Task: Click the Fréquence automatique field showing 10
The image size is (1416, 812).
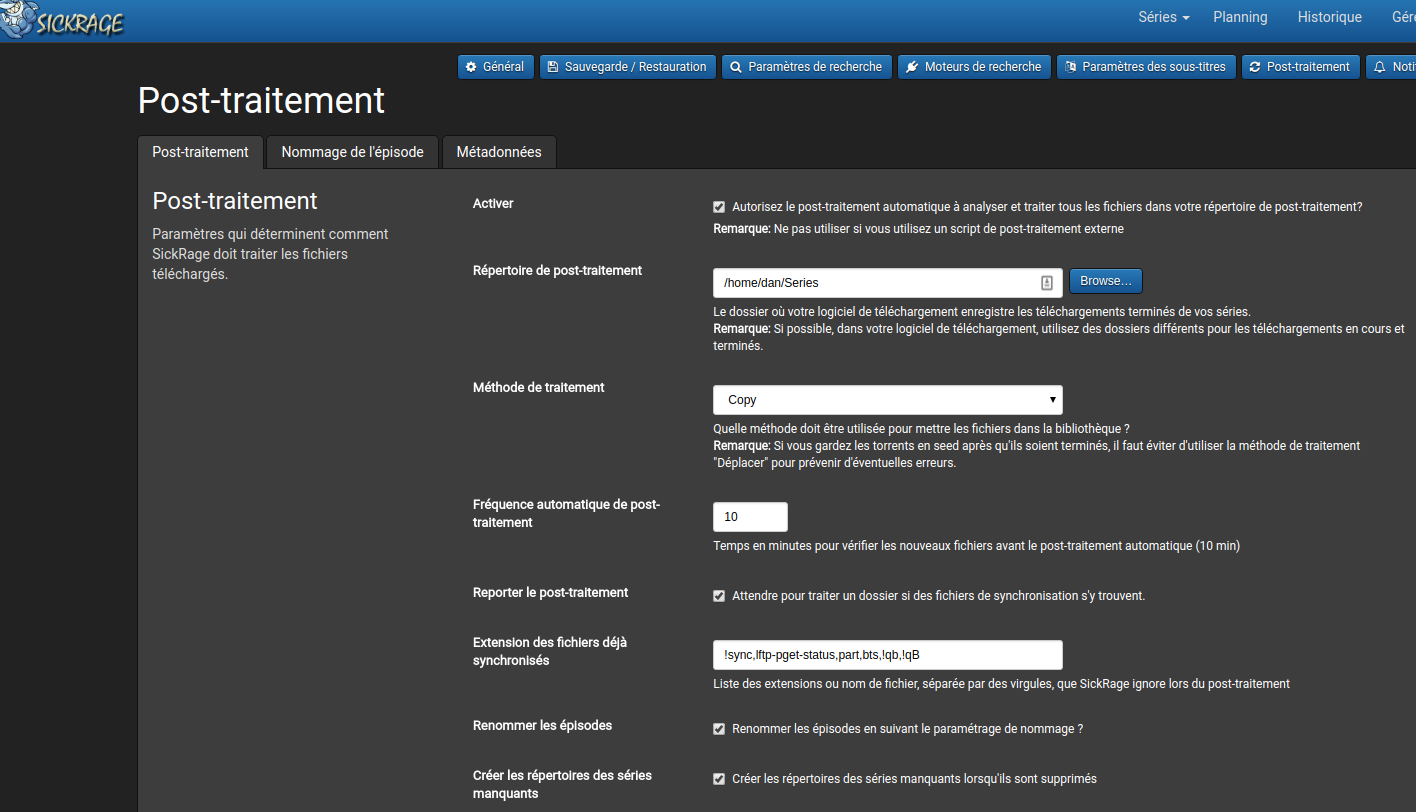Action: (x=750, y=517)
